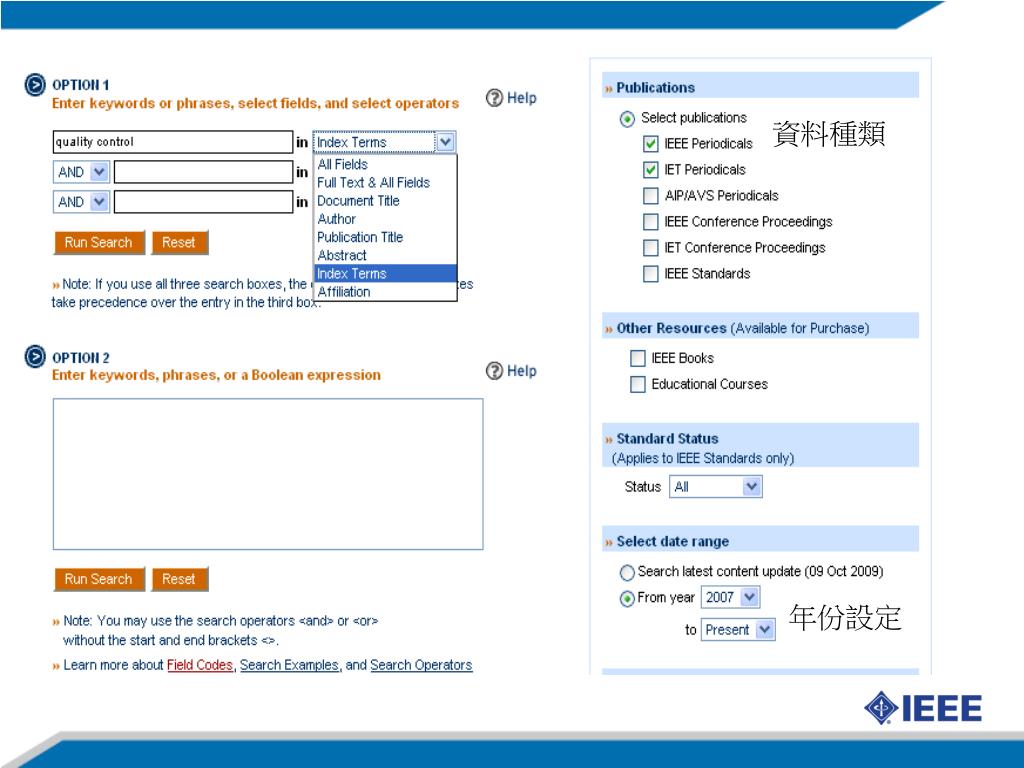Choose 'All Fields' from the field list
1024x768 pixels.
coord(385,164)
